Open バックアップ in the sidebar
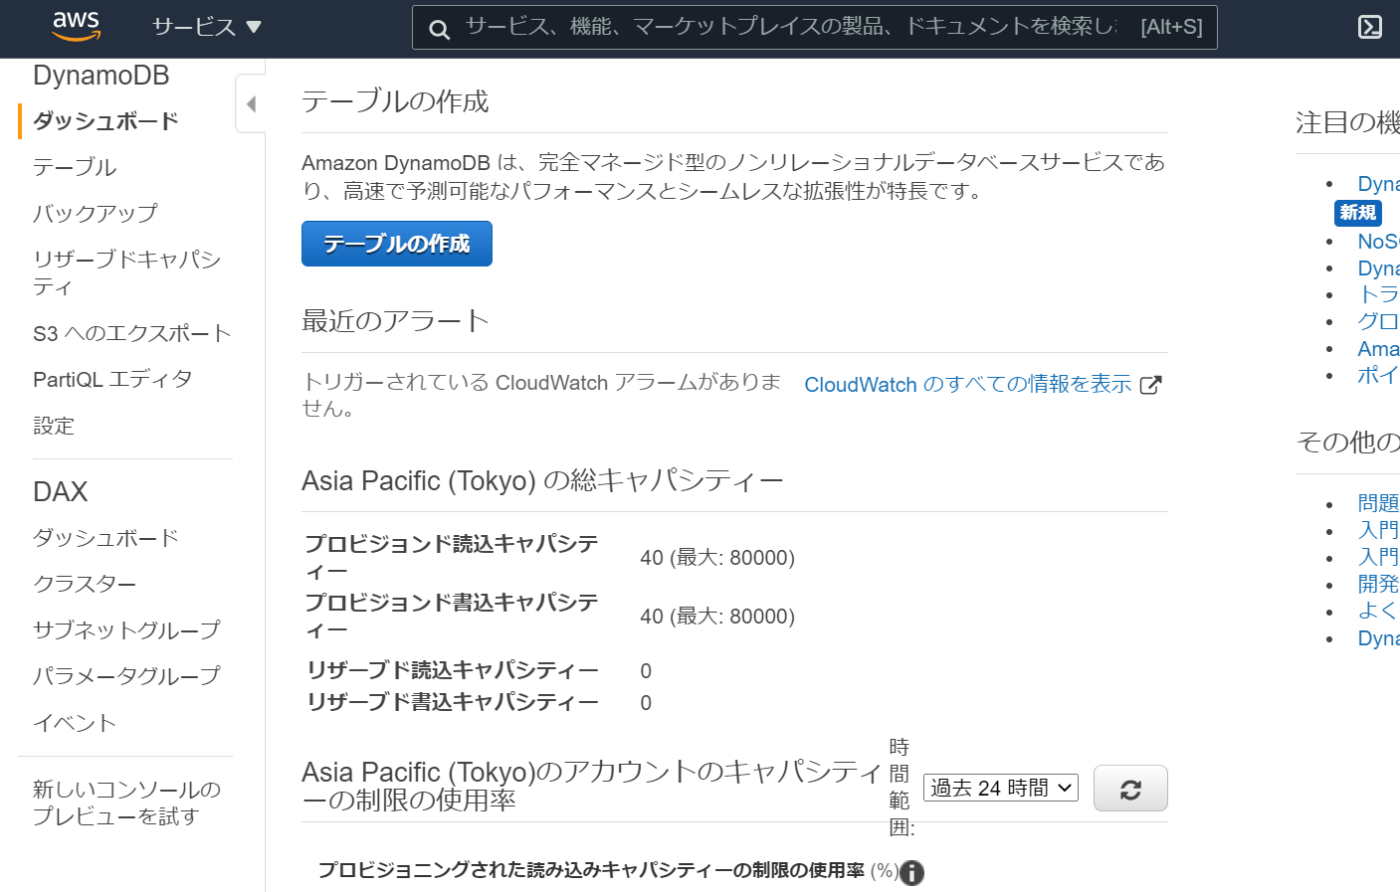Viewport: 1400px width, 892px height. tap(95, 213)
